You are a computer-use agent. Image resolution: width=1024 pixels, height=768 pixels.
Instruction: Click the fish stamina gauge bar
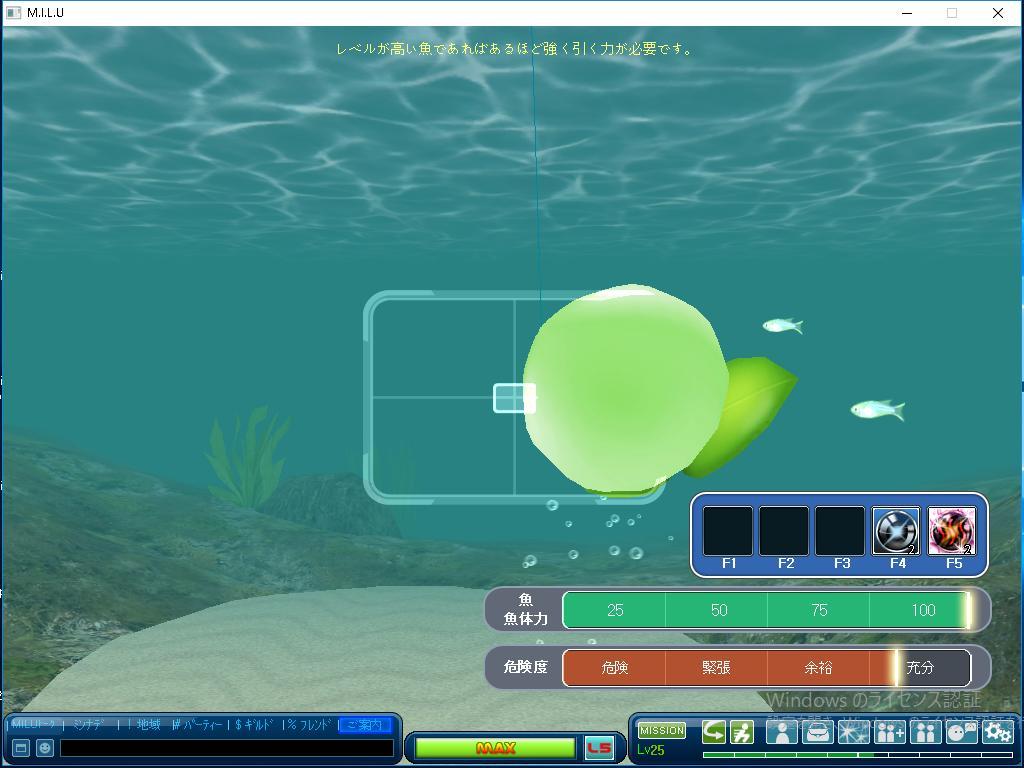766,610
